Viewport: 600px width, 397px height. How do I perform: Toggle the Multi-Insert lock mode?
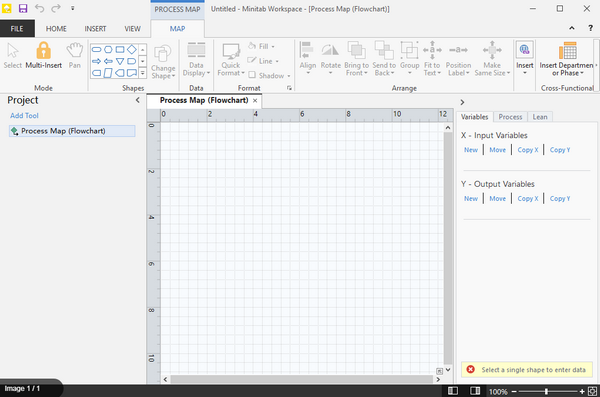[x=43, y=56]
